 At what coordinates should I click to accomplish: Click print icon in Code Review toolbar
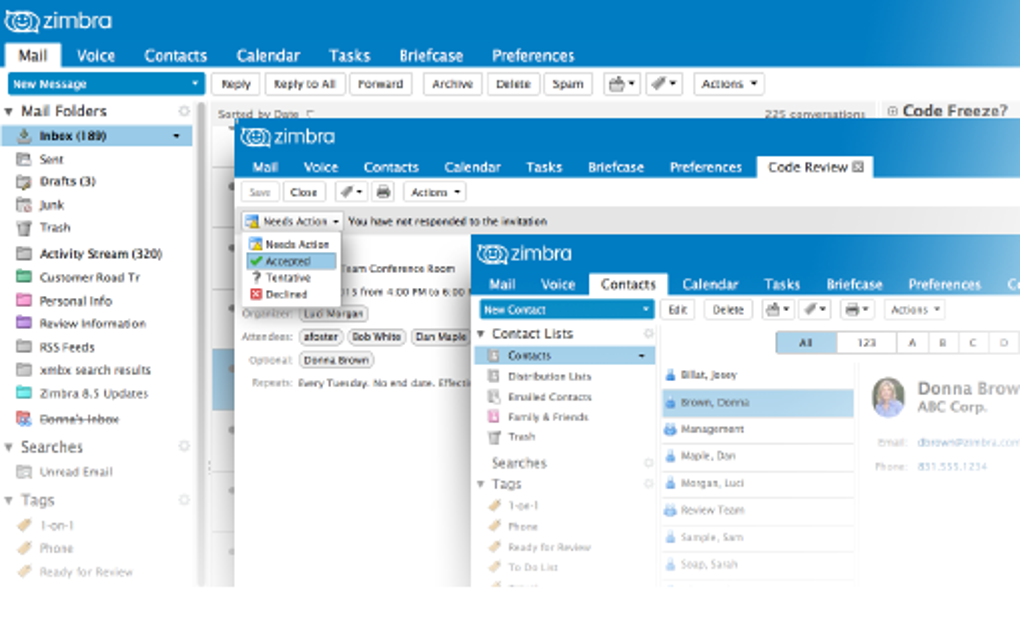(x=384, y=193)
